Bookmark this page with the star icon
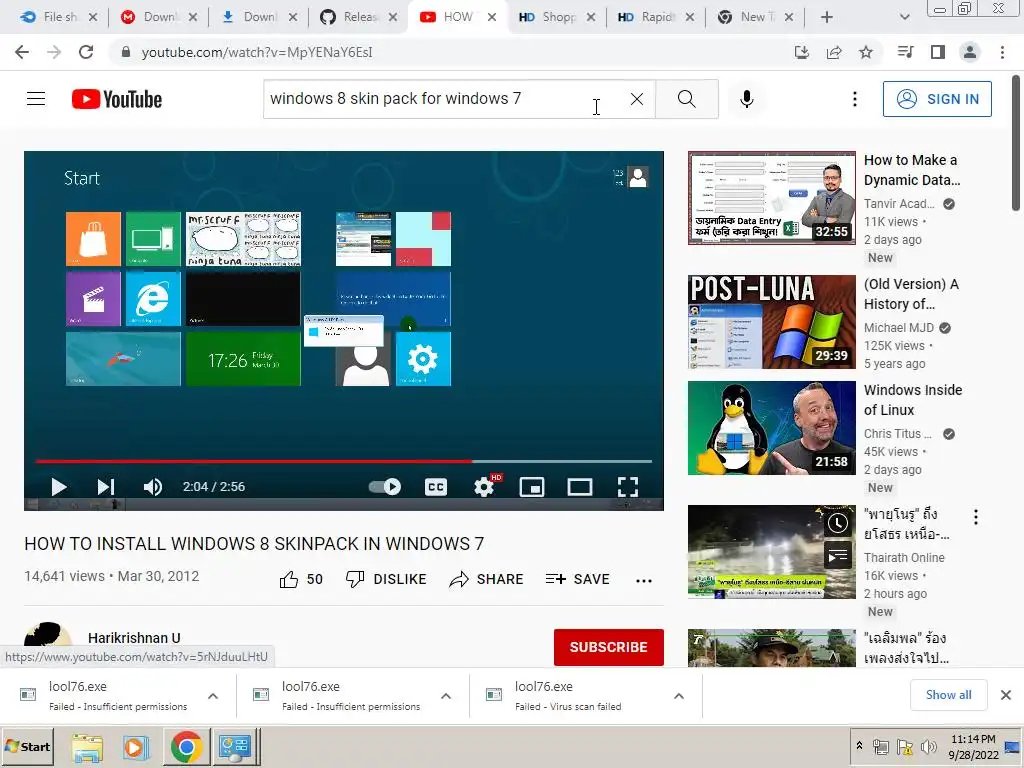The width and height of the screenshot is (1024, 768). coord(866,52)
